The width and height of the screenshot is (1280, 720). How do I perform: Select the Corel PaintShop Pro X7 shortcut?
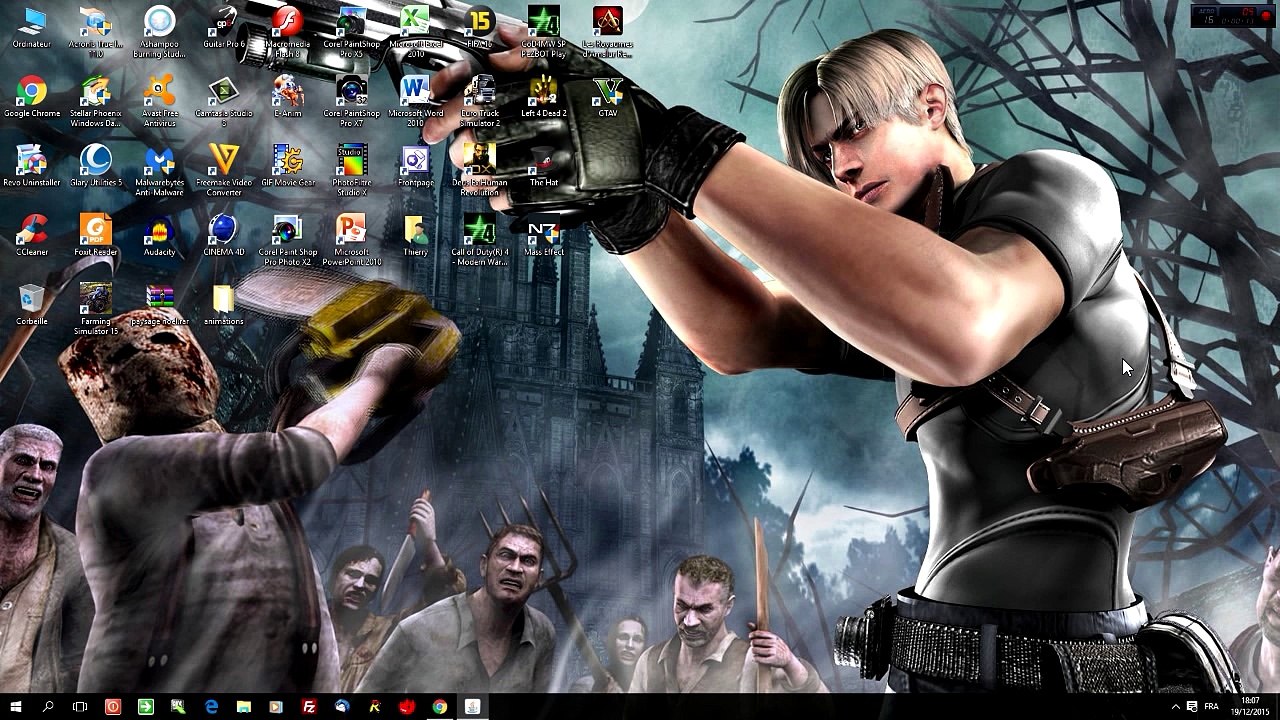[352, 102]
